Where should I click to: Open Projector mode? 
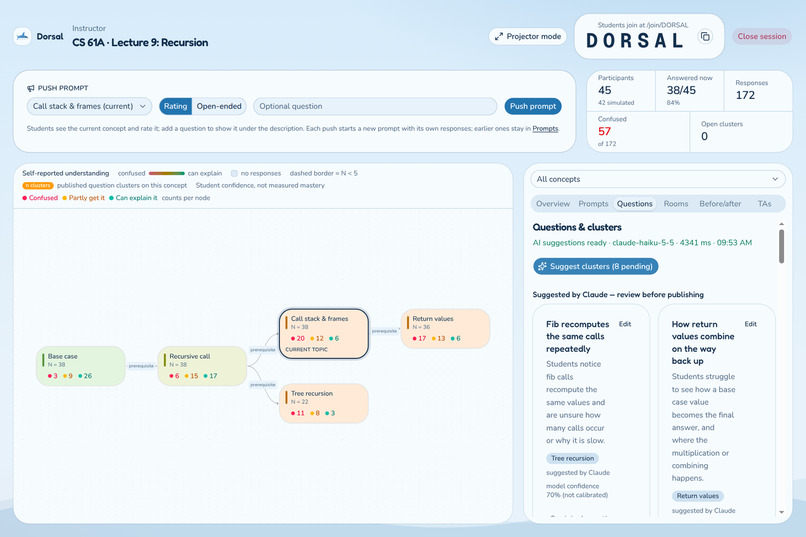click(528, 36)
